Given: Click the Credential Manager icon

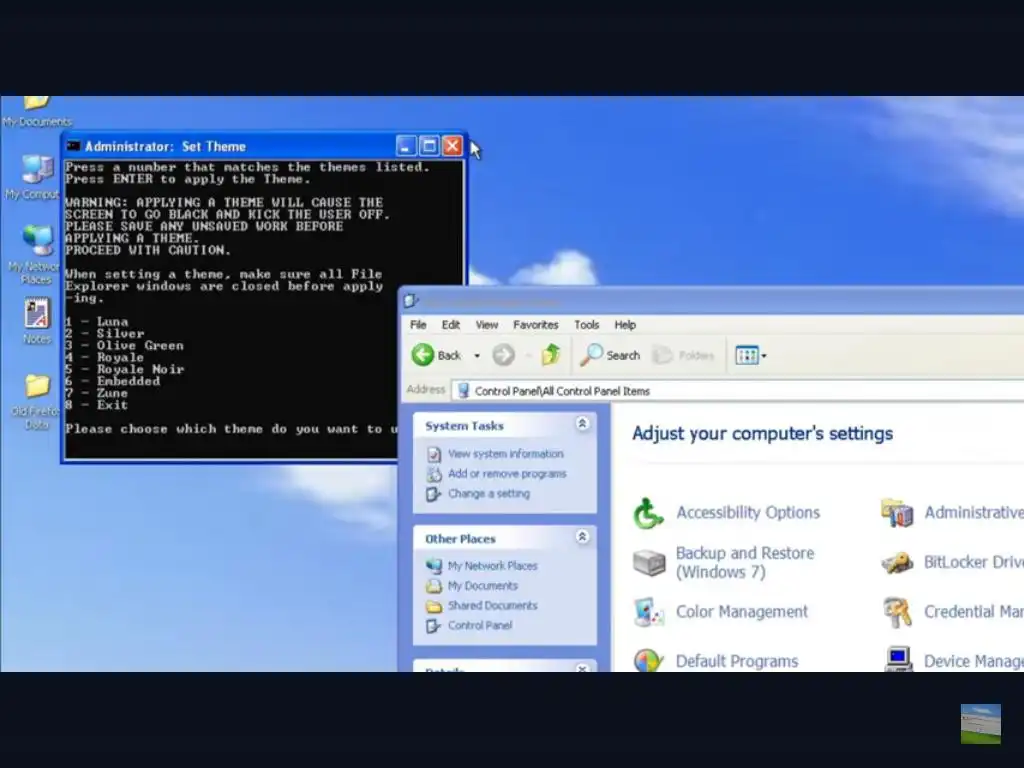Looking at the screenshot, I should tap(897, 612).
